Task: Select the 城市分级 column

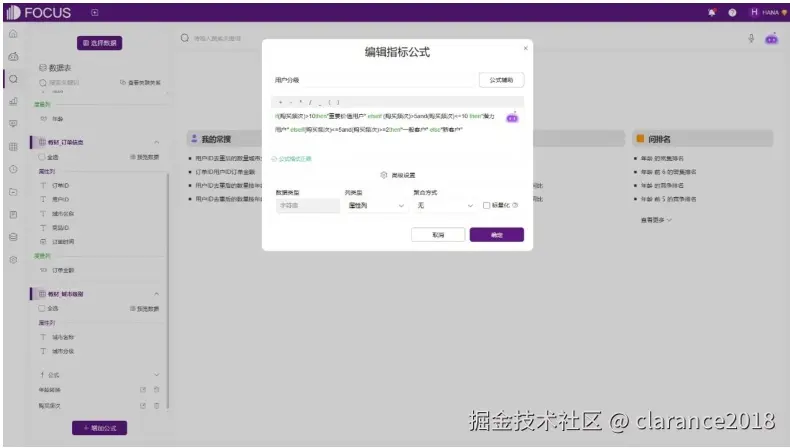Action: click(63, 351)
